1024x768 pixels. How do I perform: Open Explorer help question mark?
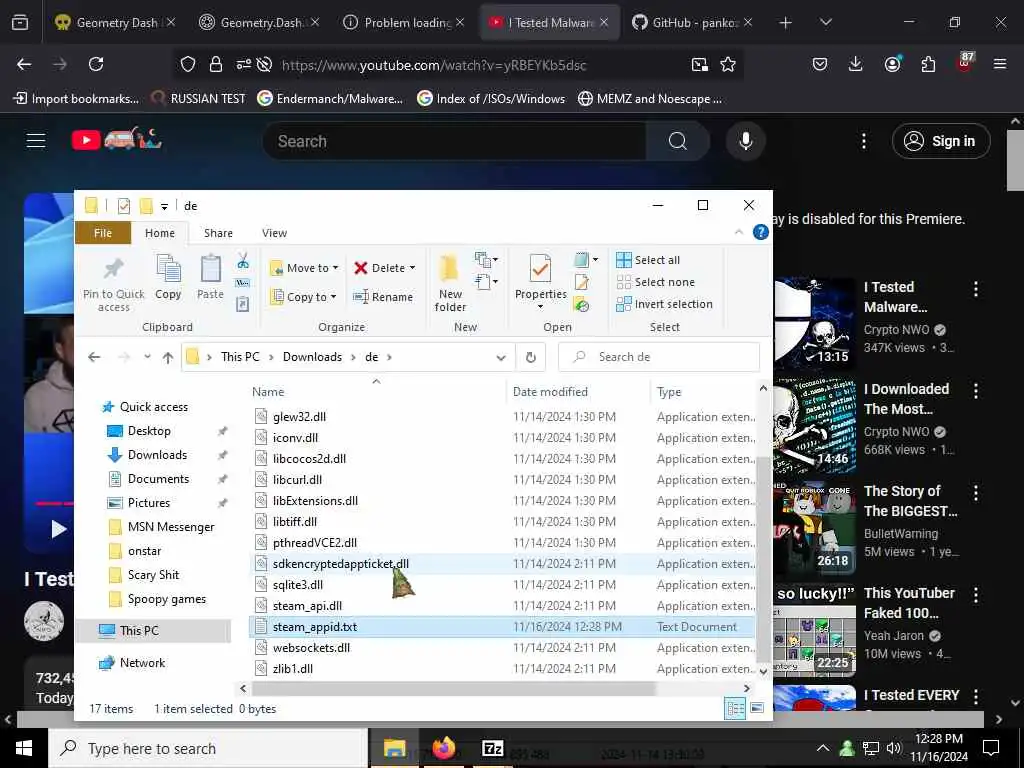tap(760, 232)
